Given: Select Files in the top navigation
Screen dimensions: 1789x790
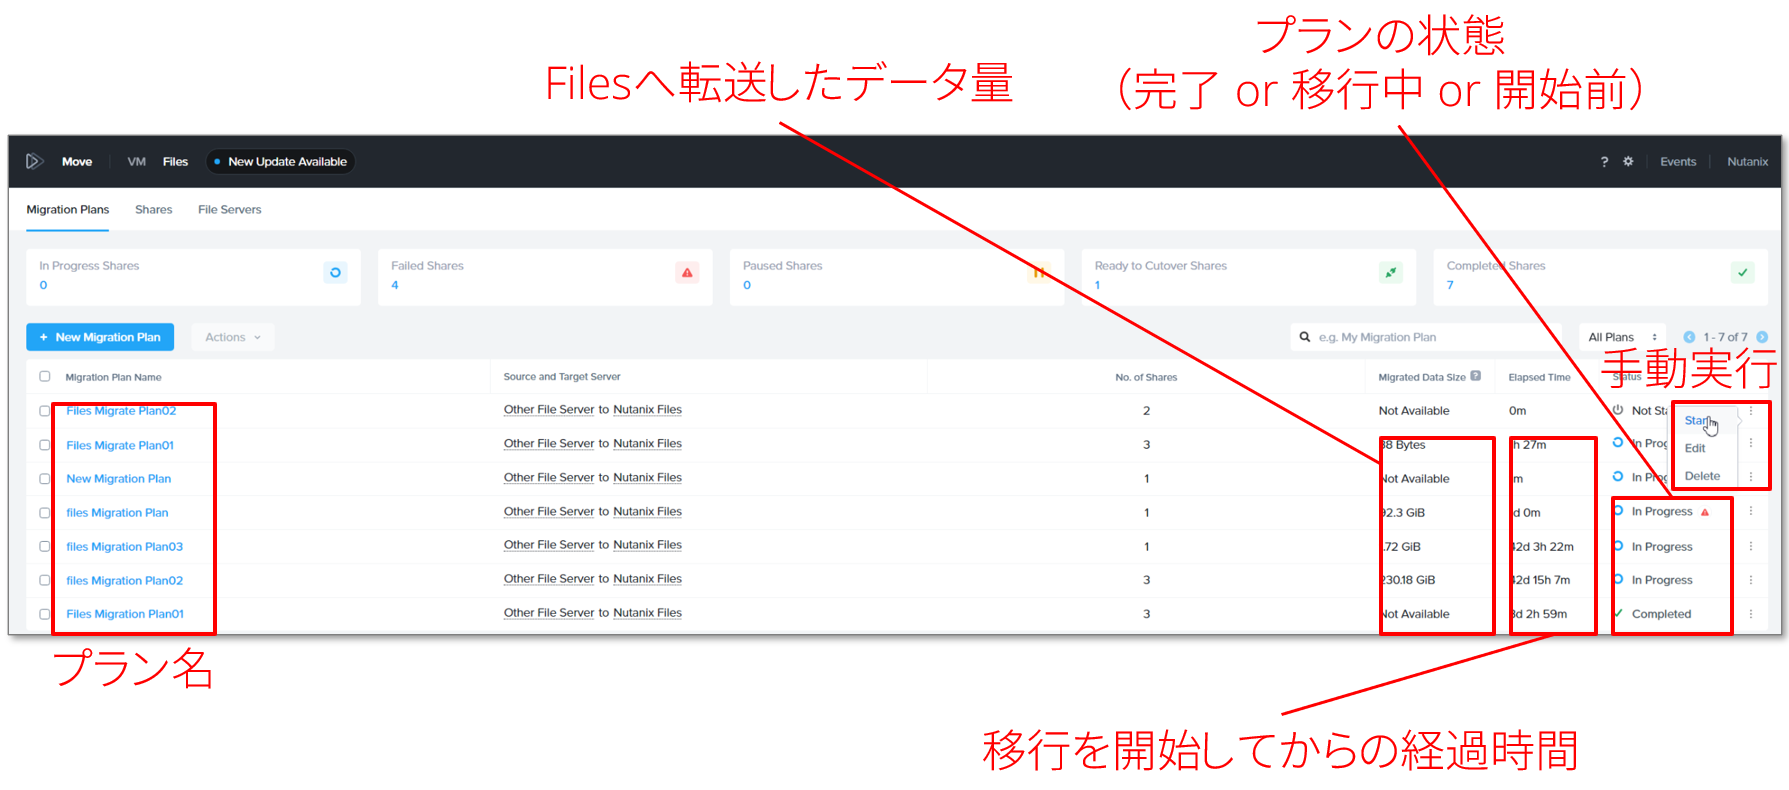Looking at the screenshot, I should click(x=176, y=161).
